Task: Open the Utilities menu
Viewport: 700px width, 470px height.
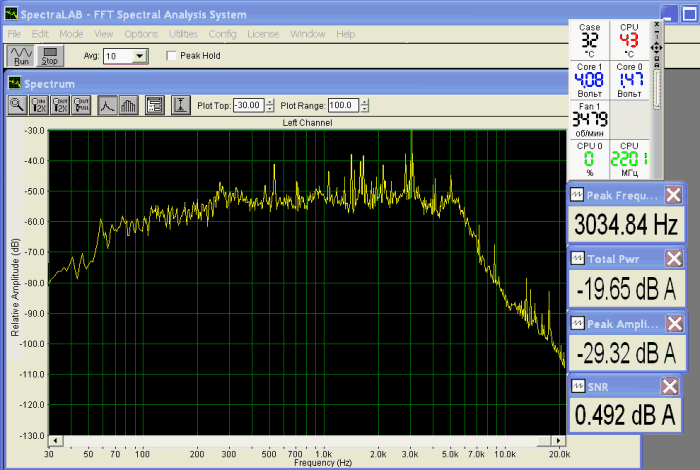Action: [182, 33]
